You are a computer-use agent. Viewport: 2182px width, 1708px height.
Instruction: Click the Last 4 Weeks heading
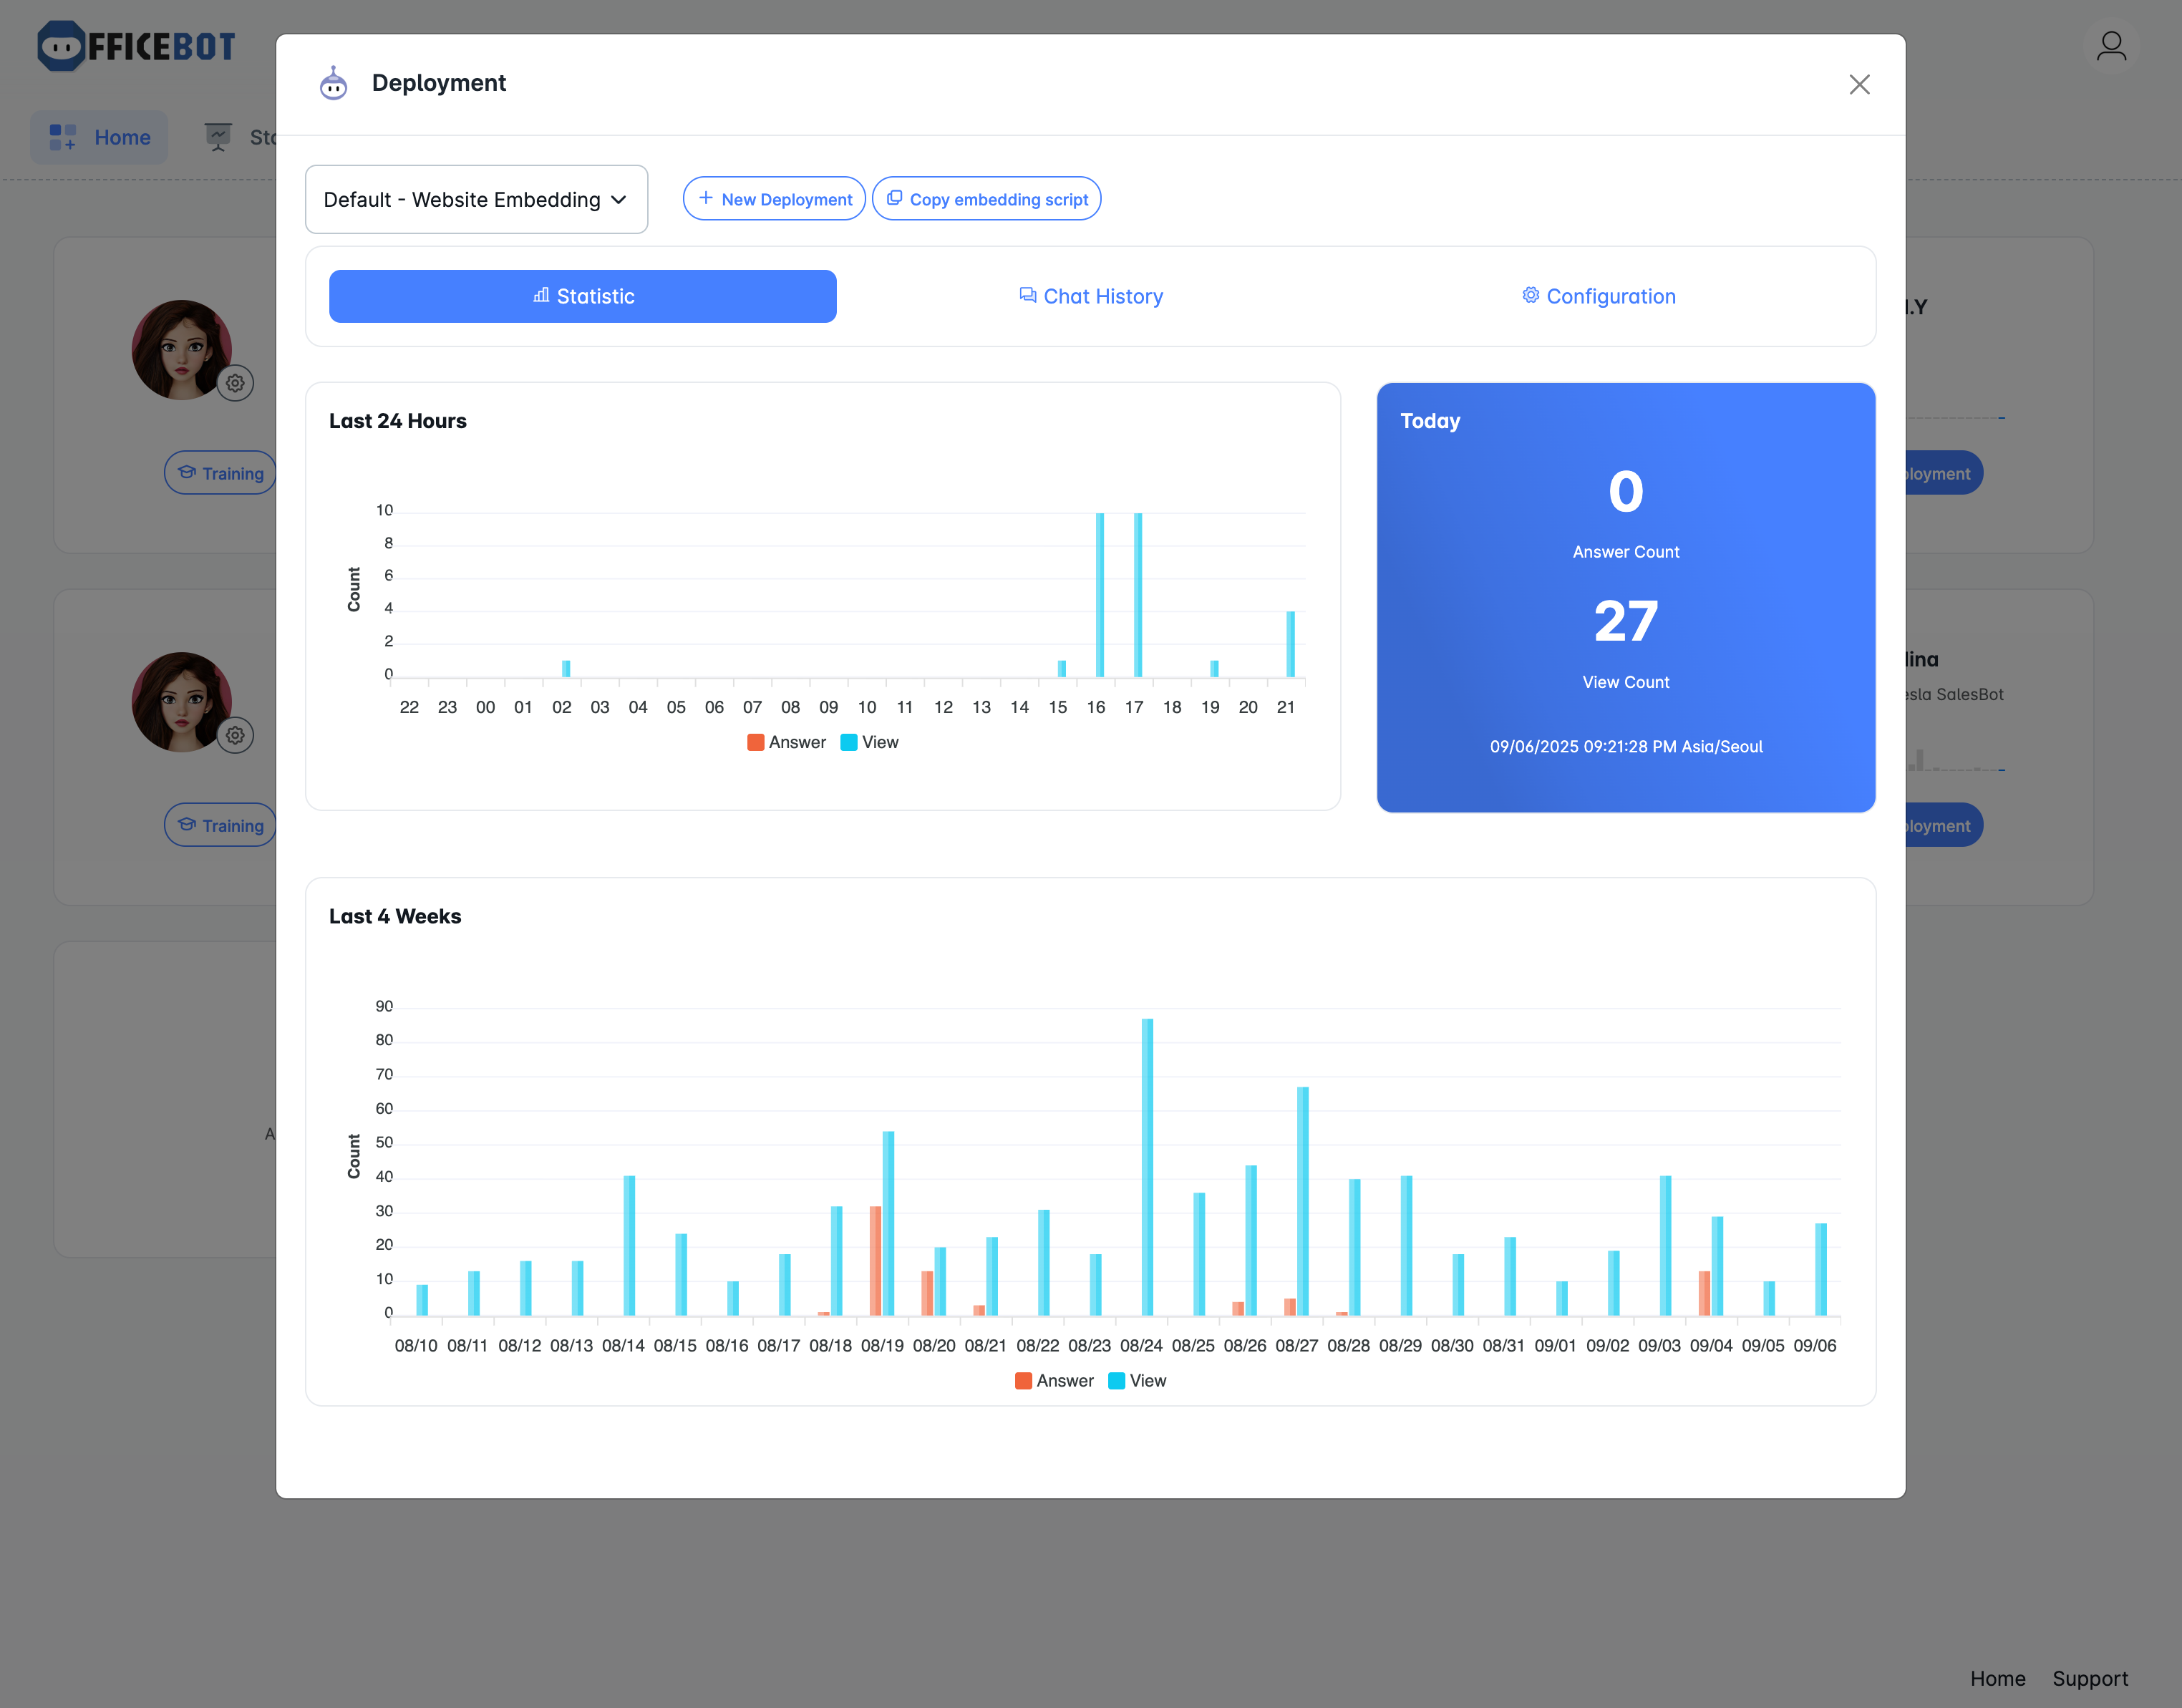click(x=395, y=916)
